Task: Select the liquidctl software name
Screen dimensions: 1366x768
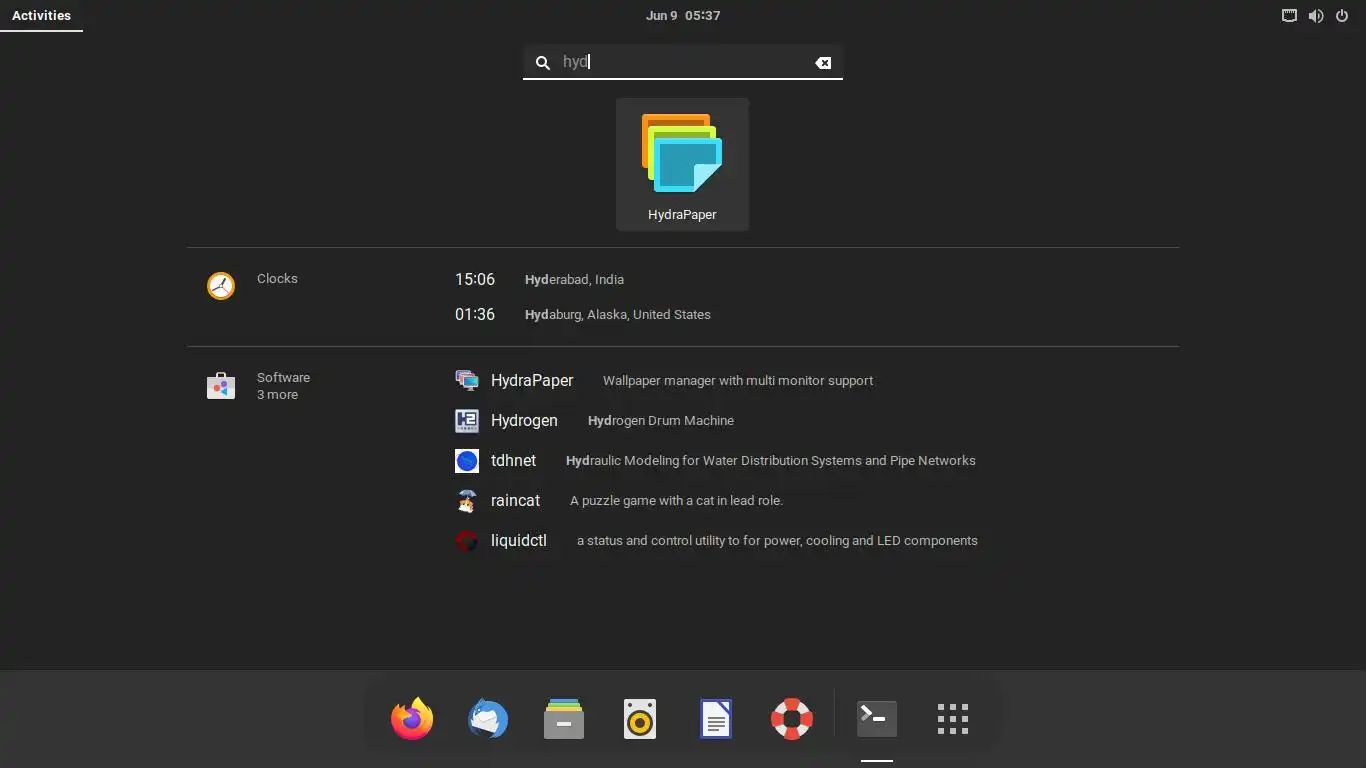Action: [x=519, y=540]
